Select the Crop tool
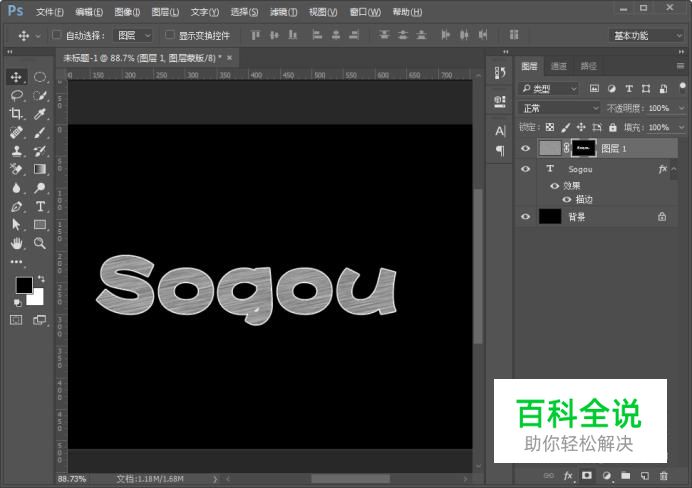This screenshot has height=488, width=692. click(x=16, y=114)
